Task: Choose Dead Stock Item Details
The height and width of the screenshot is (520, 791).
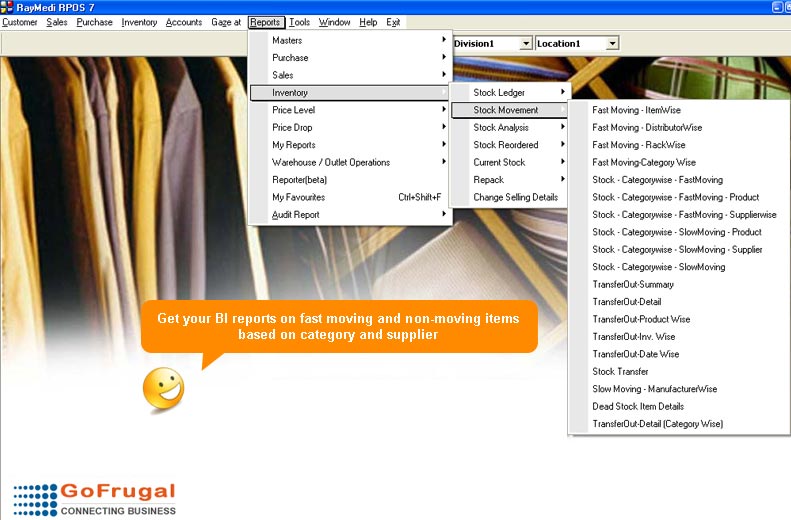Action: pyautogui.click(x=638, y=406)
